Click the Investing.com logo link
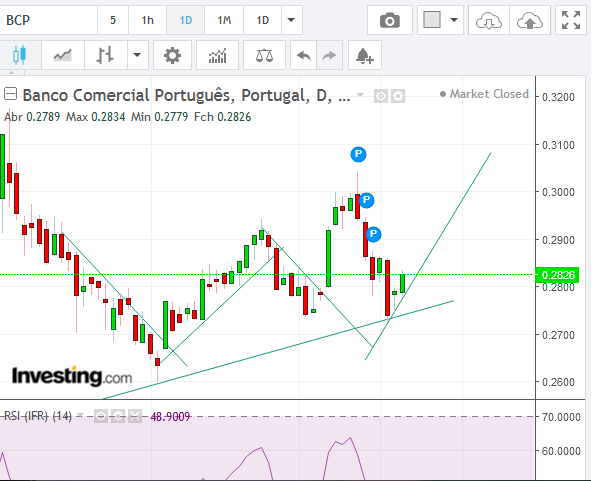The width and height of the screenshot is (605, 481). pos(72,376)
